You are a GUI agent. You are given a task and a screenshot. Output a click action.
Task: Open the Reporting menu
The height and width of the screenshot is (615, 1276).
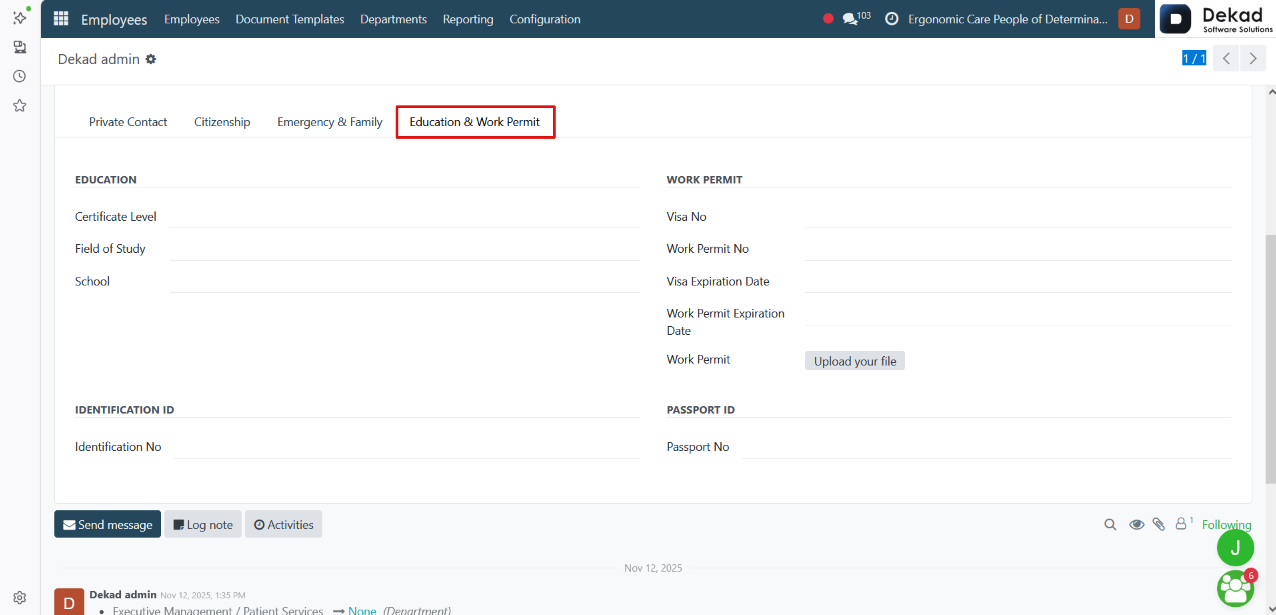(x=468, y=19)
